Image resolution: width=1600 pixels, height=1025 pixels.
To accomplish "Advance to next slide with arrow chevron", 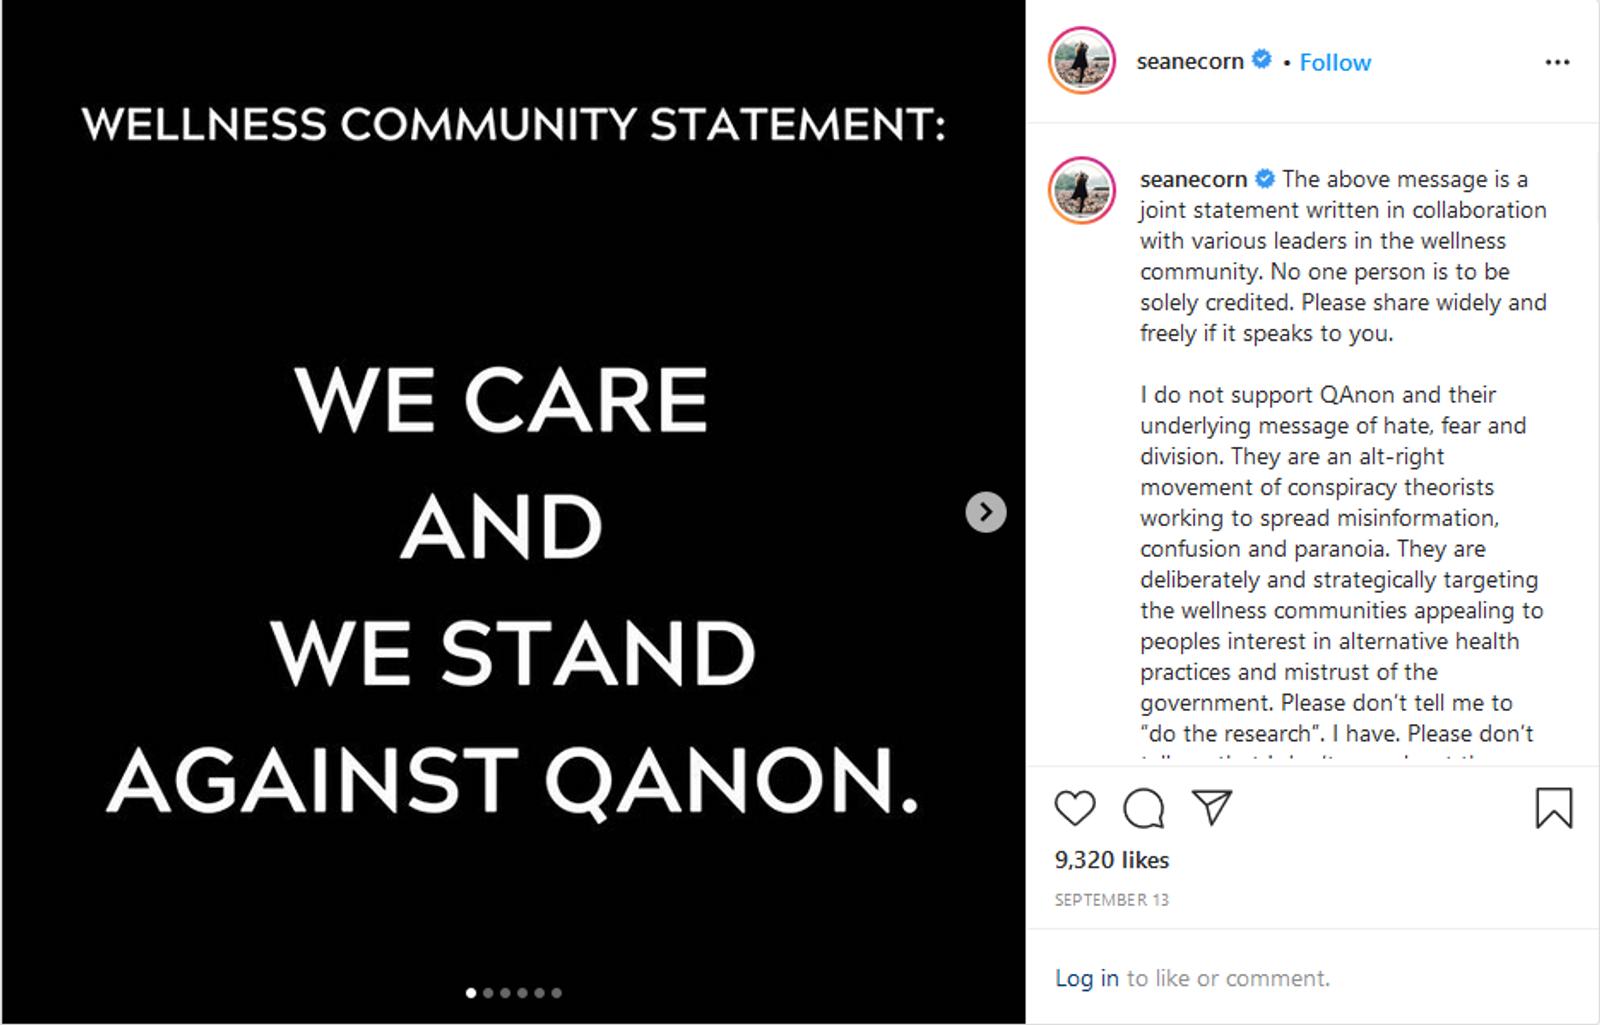I will pos(985,512).
